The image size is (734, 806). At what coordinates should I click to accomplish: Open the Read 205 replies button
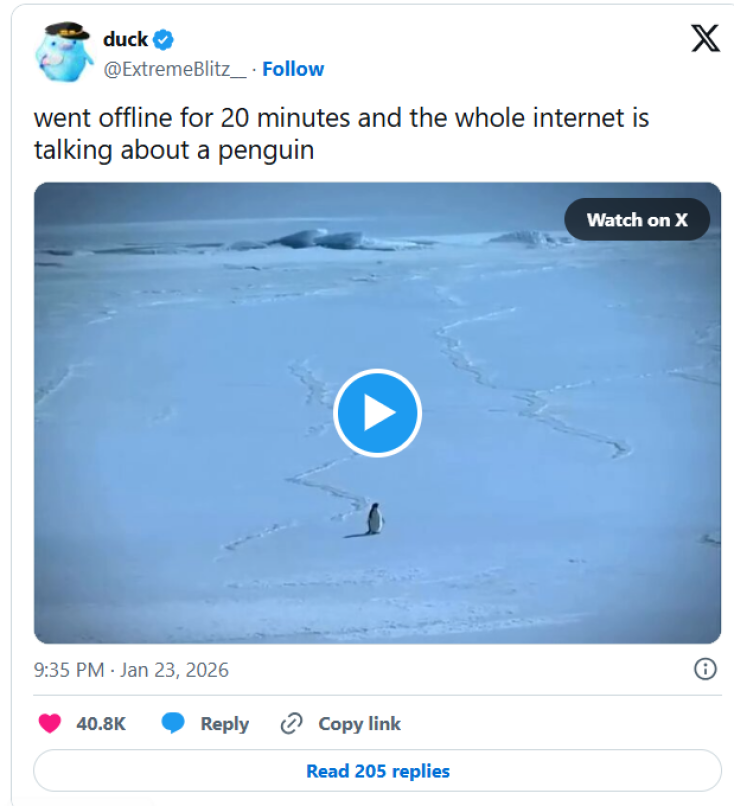click(377, 771)
